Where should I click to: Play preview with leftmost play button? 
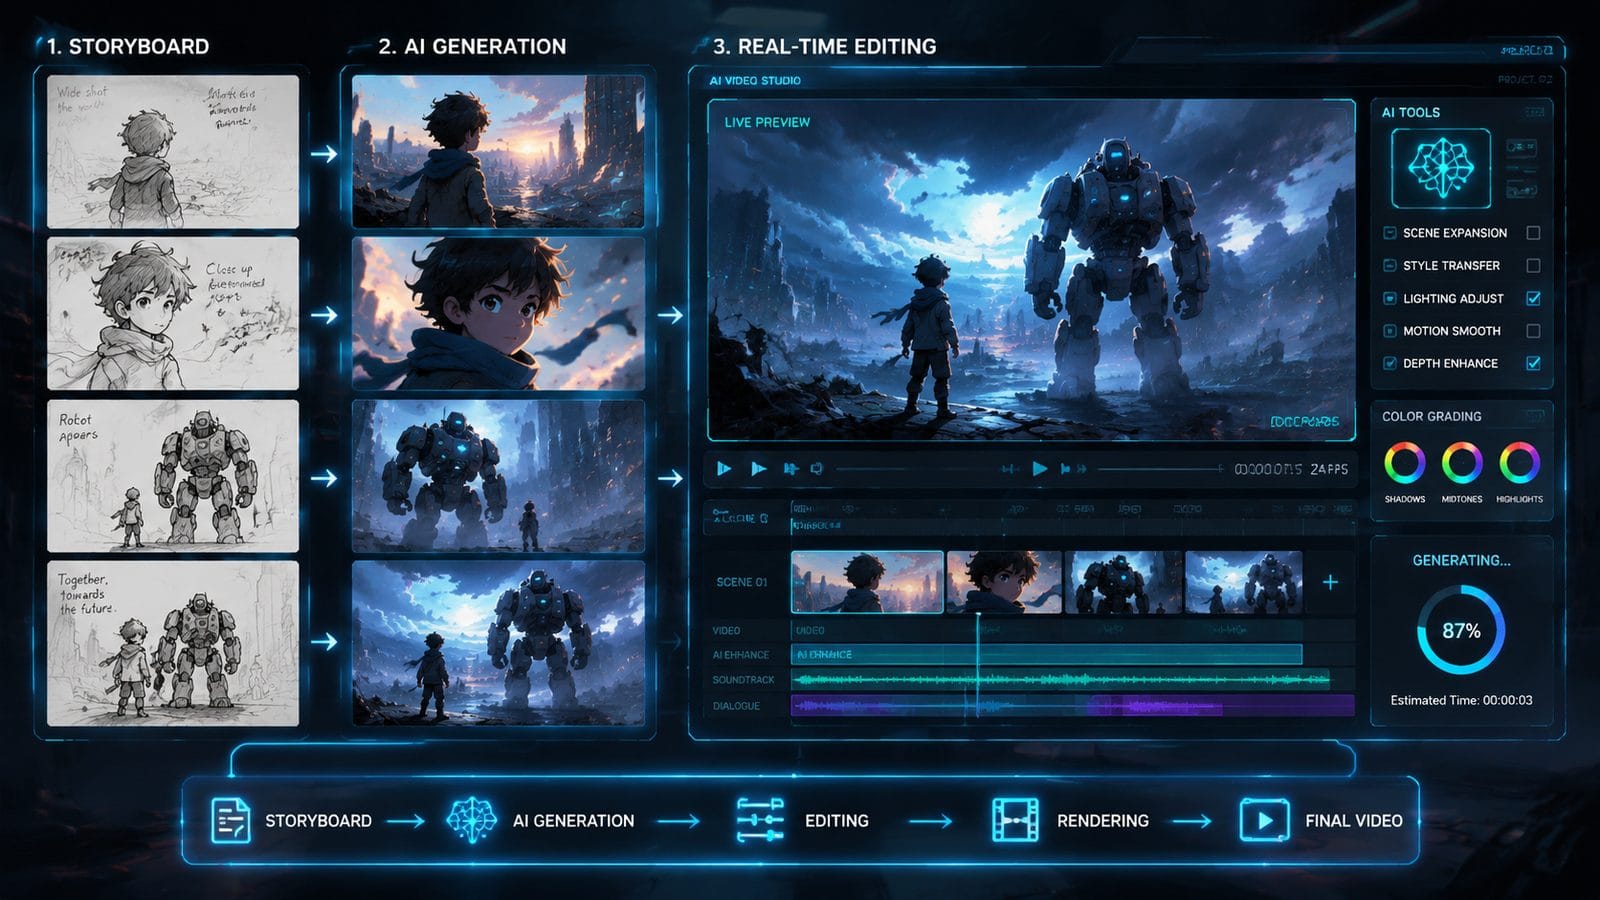(725, 468)
